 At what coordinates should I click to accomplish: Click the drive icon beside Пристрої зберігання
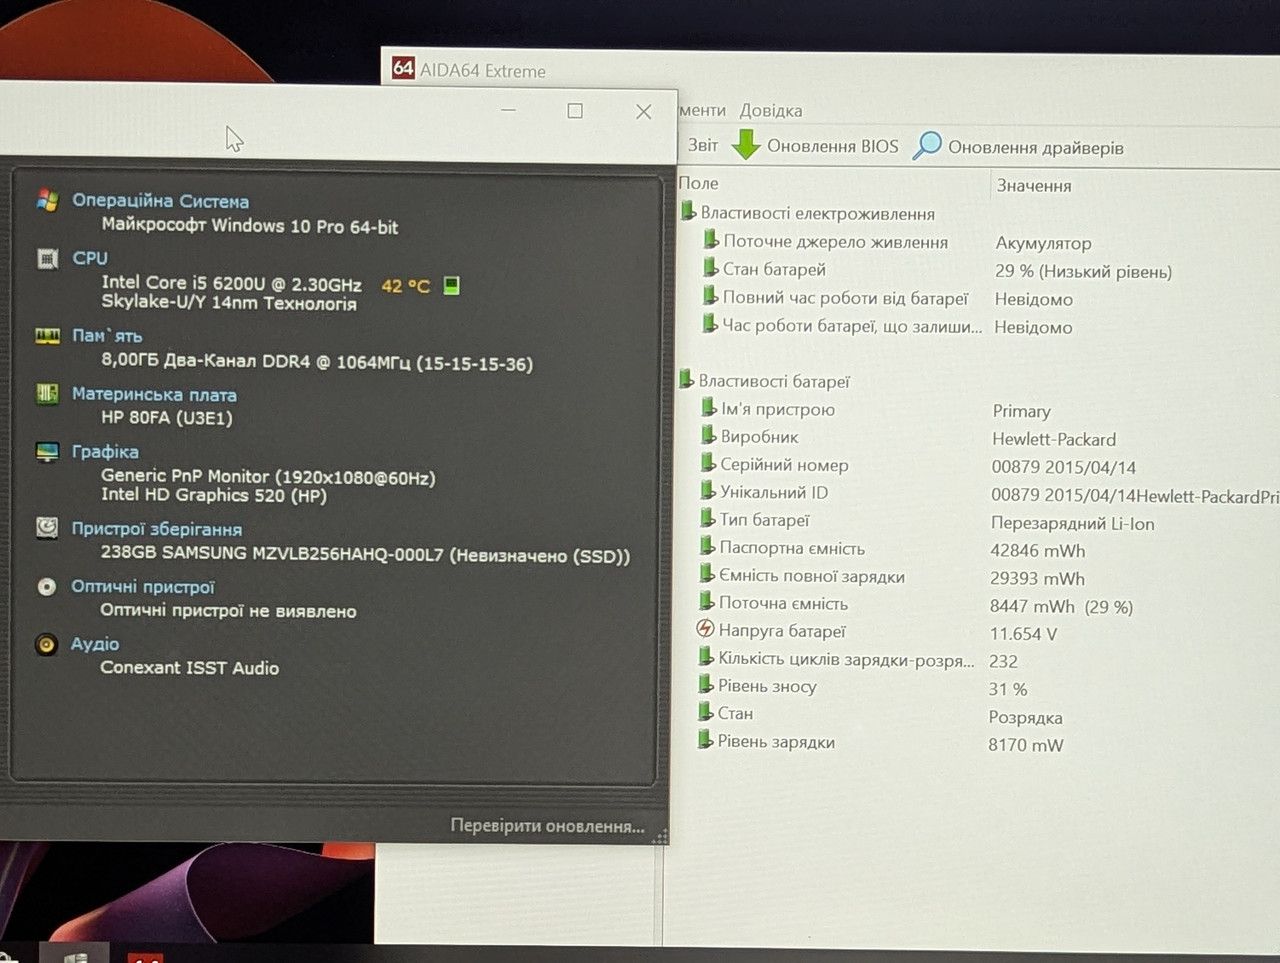point(46,528)
